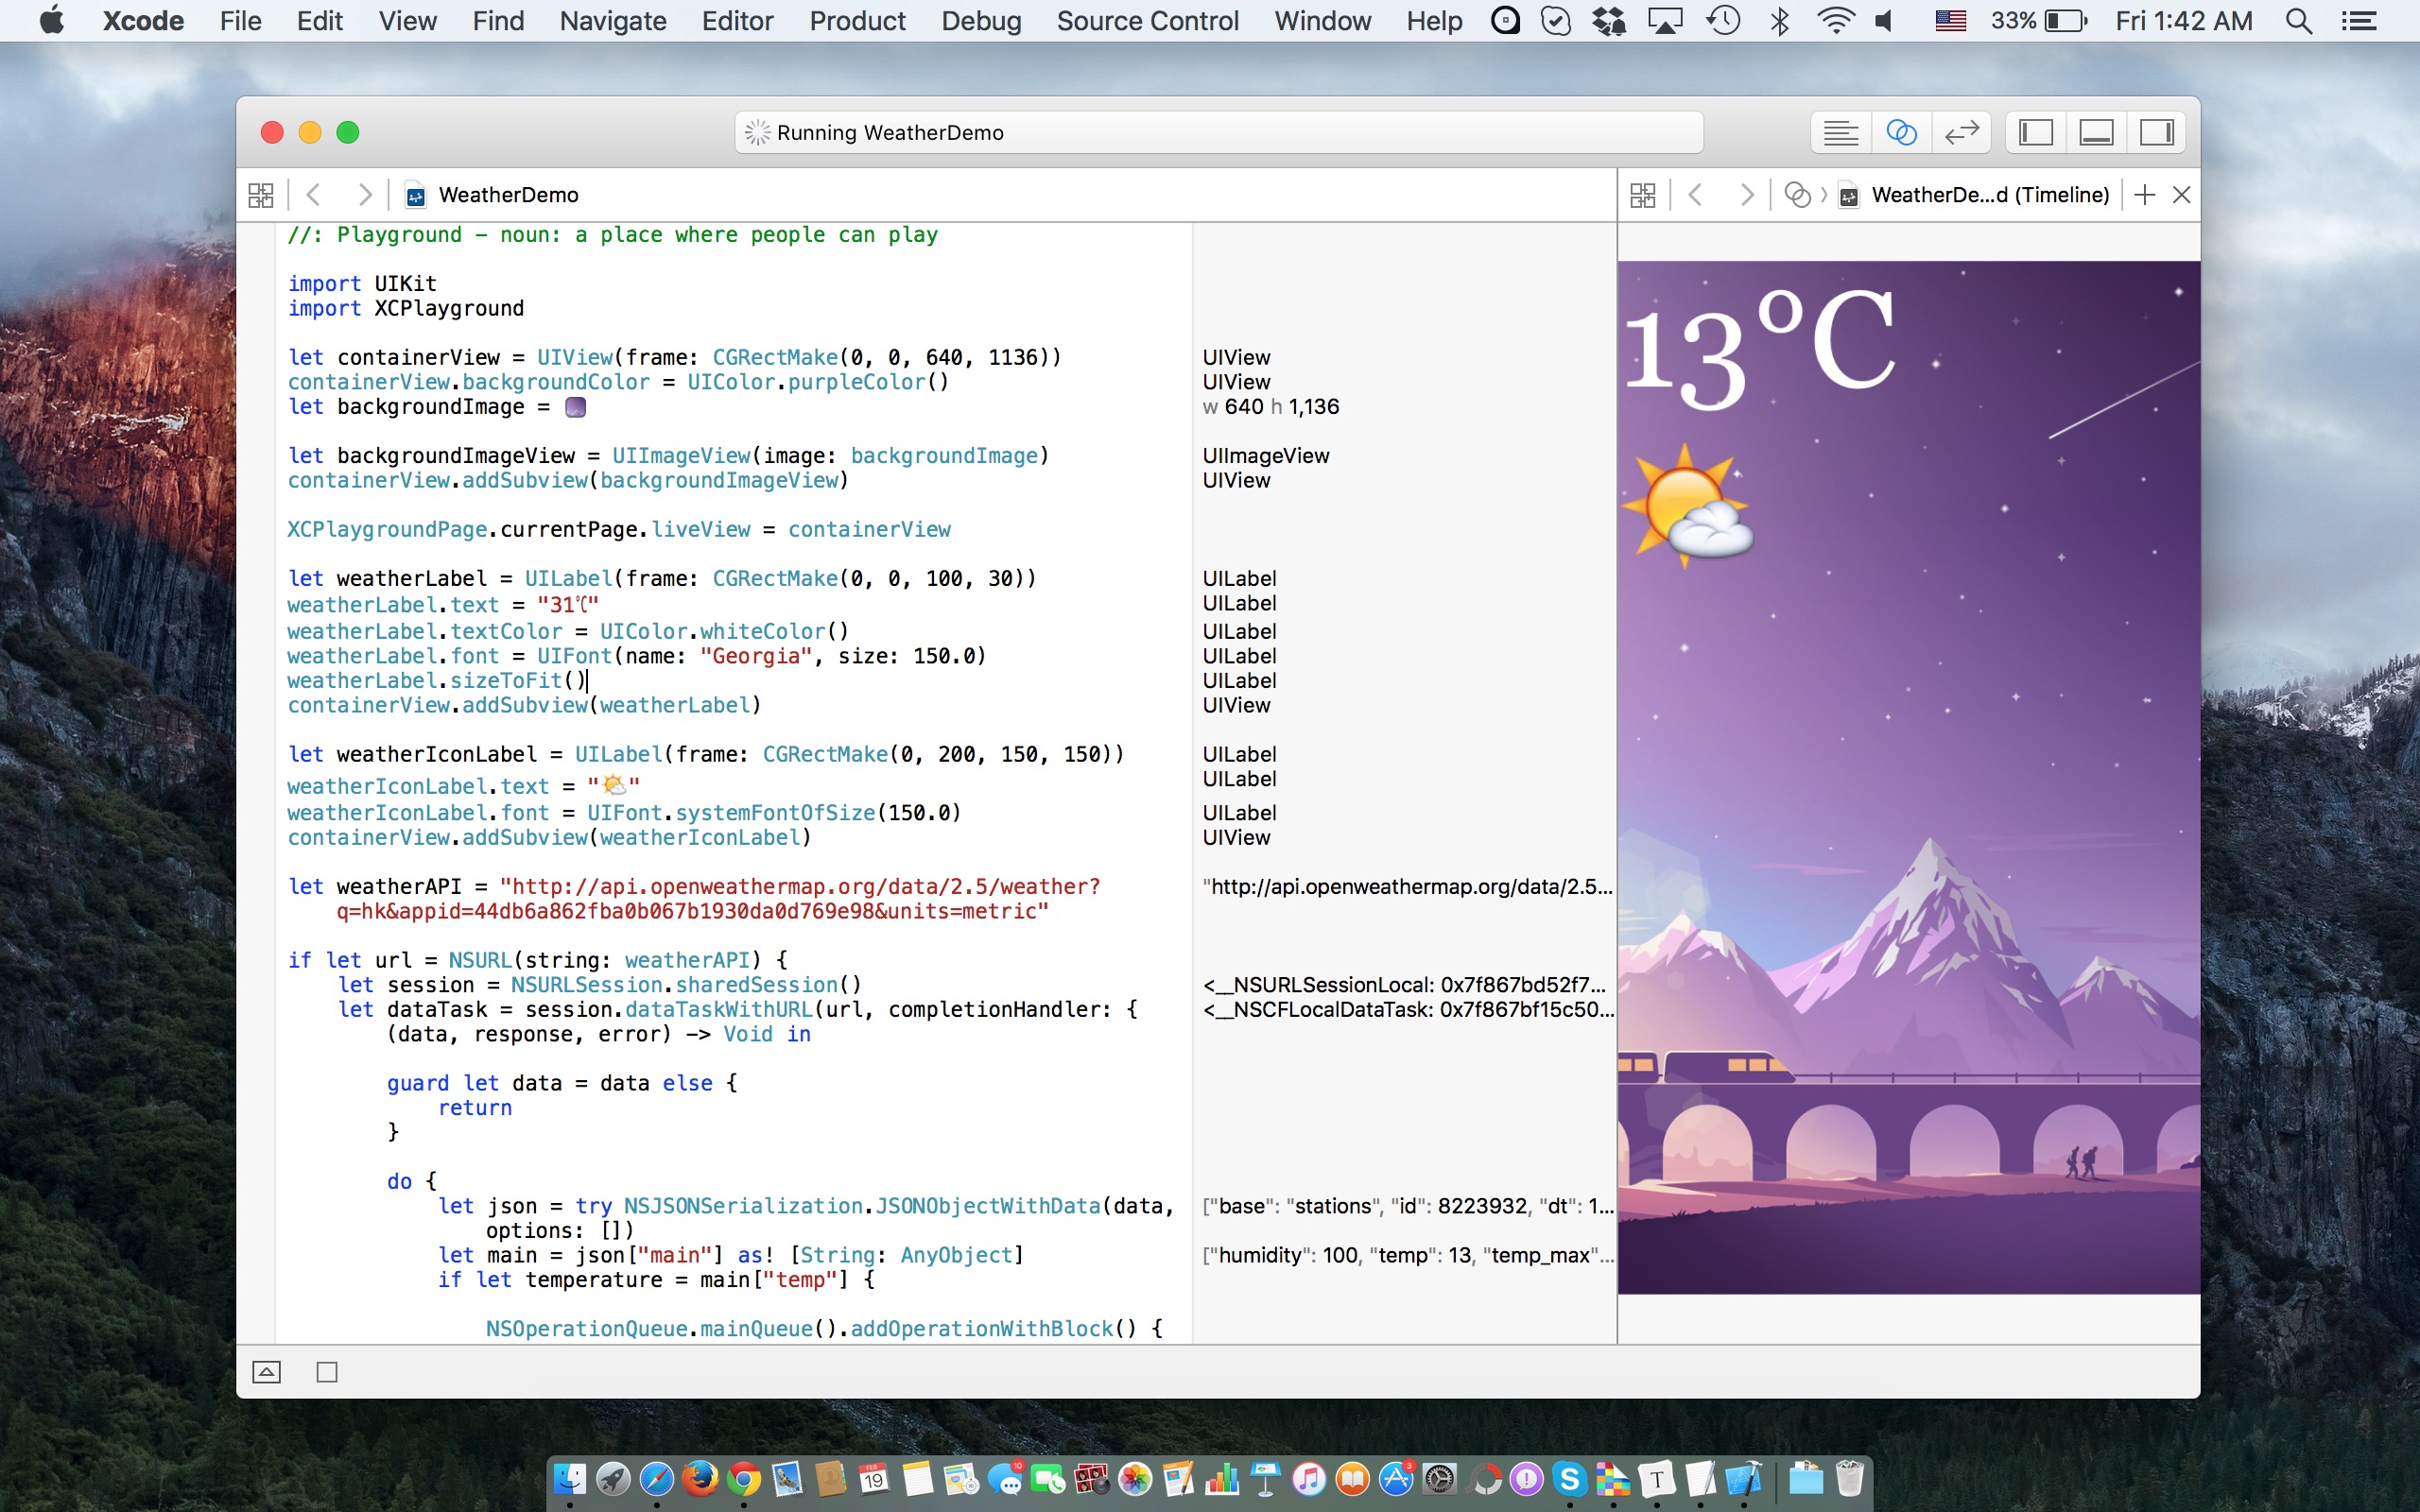
Task: Open the Version editor
Action: pos(1961,132)
